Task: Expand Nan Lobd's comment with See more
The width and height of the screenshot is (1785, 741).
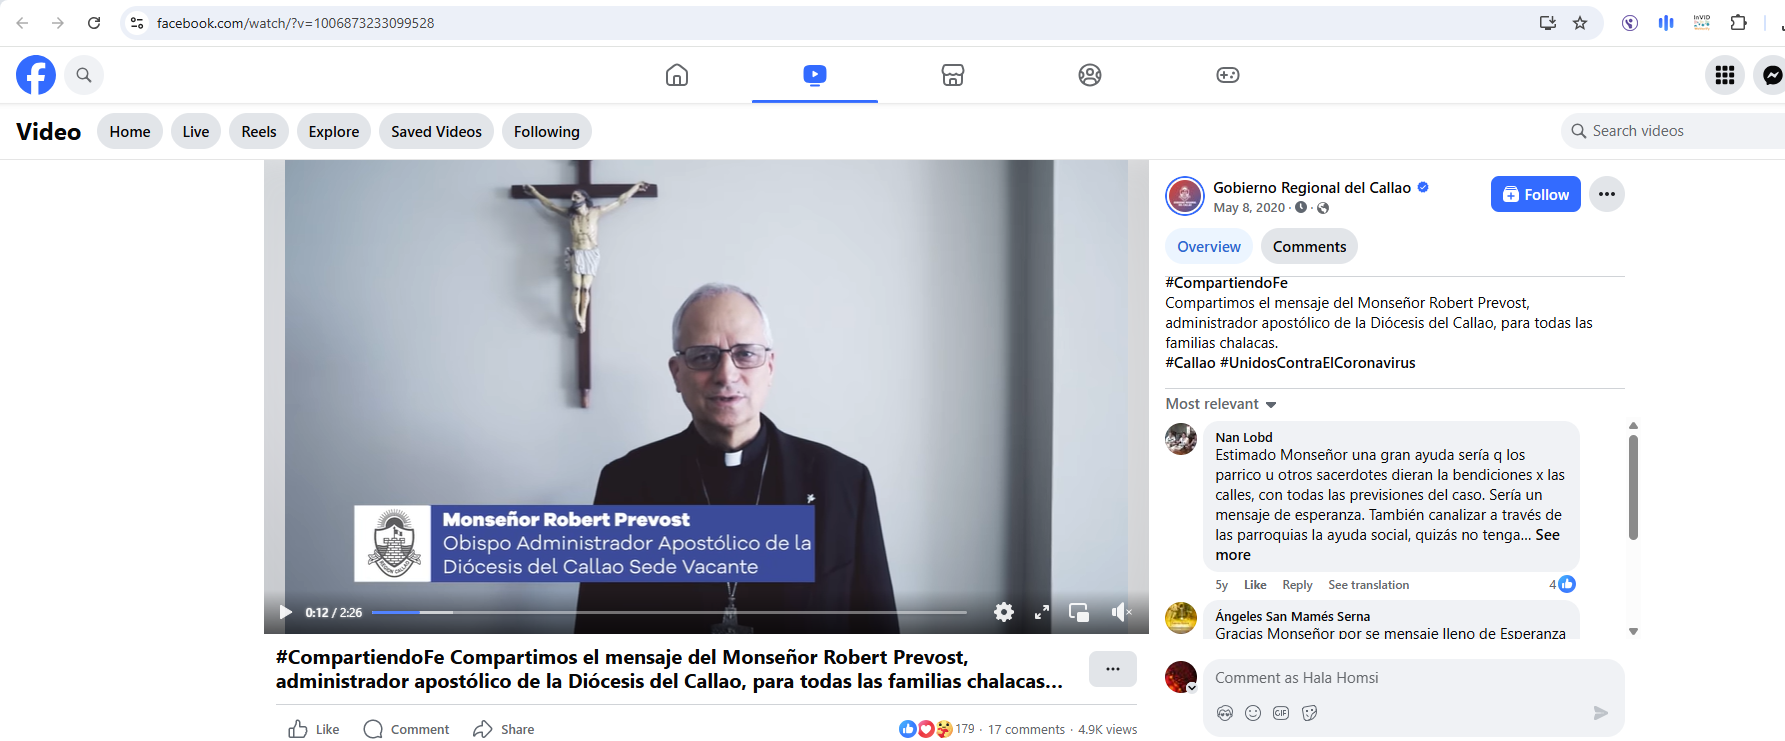Action: [x=1546, y=535]
